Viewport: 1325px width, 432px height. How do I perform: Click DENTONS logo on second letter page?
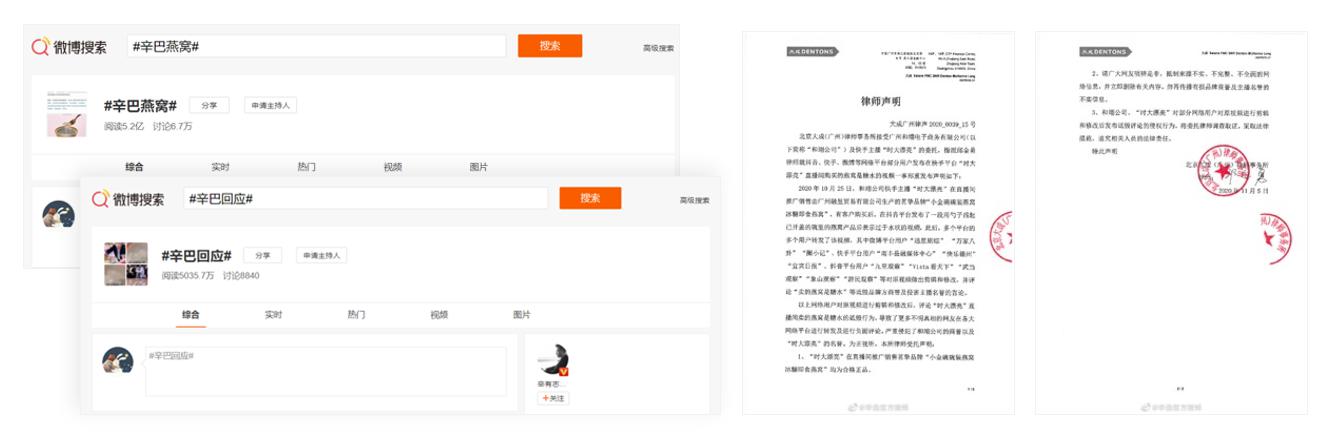pyautogui.click(x=1103, y=52)
